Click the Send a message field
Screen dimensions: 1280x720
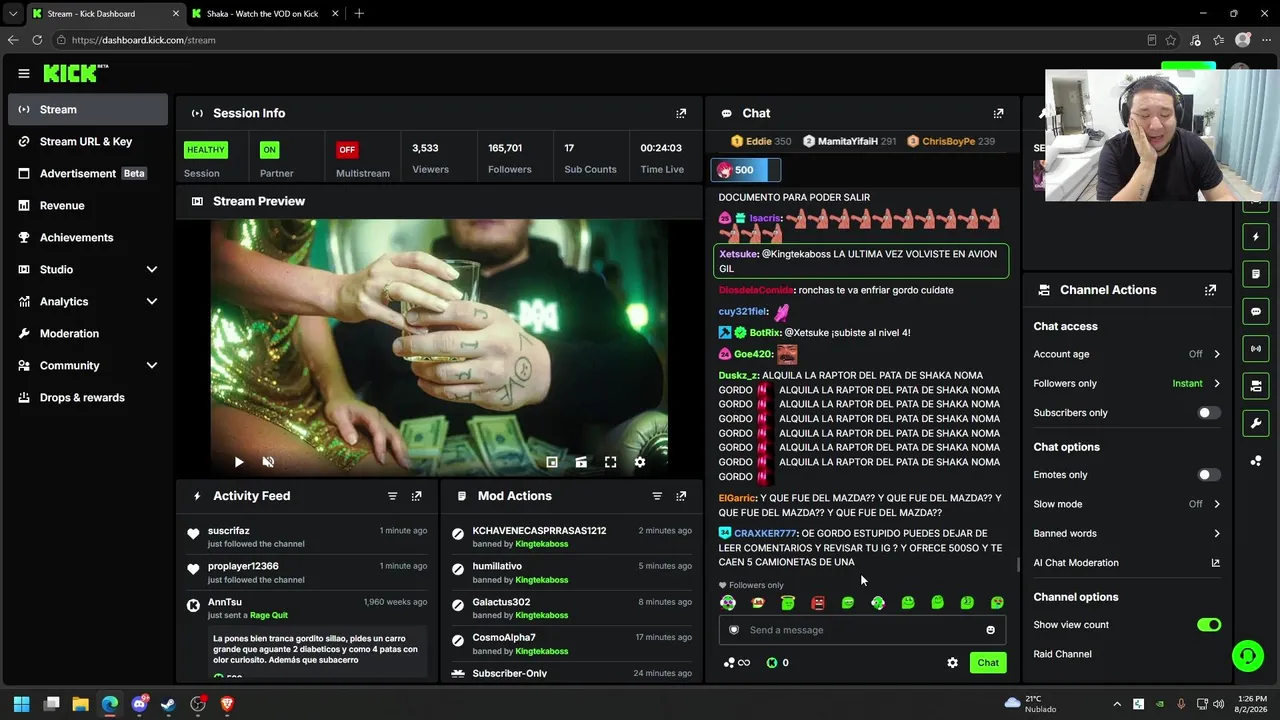click(x=862, y=630)
